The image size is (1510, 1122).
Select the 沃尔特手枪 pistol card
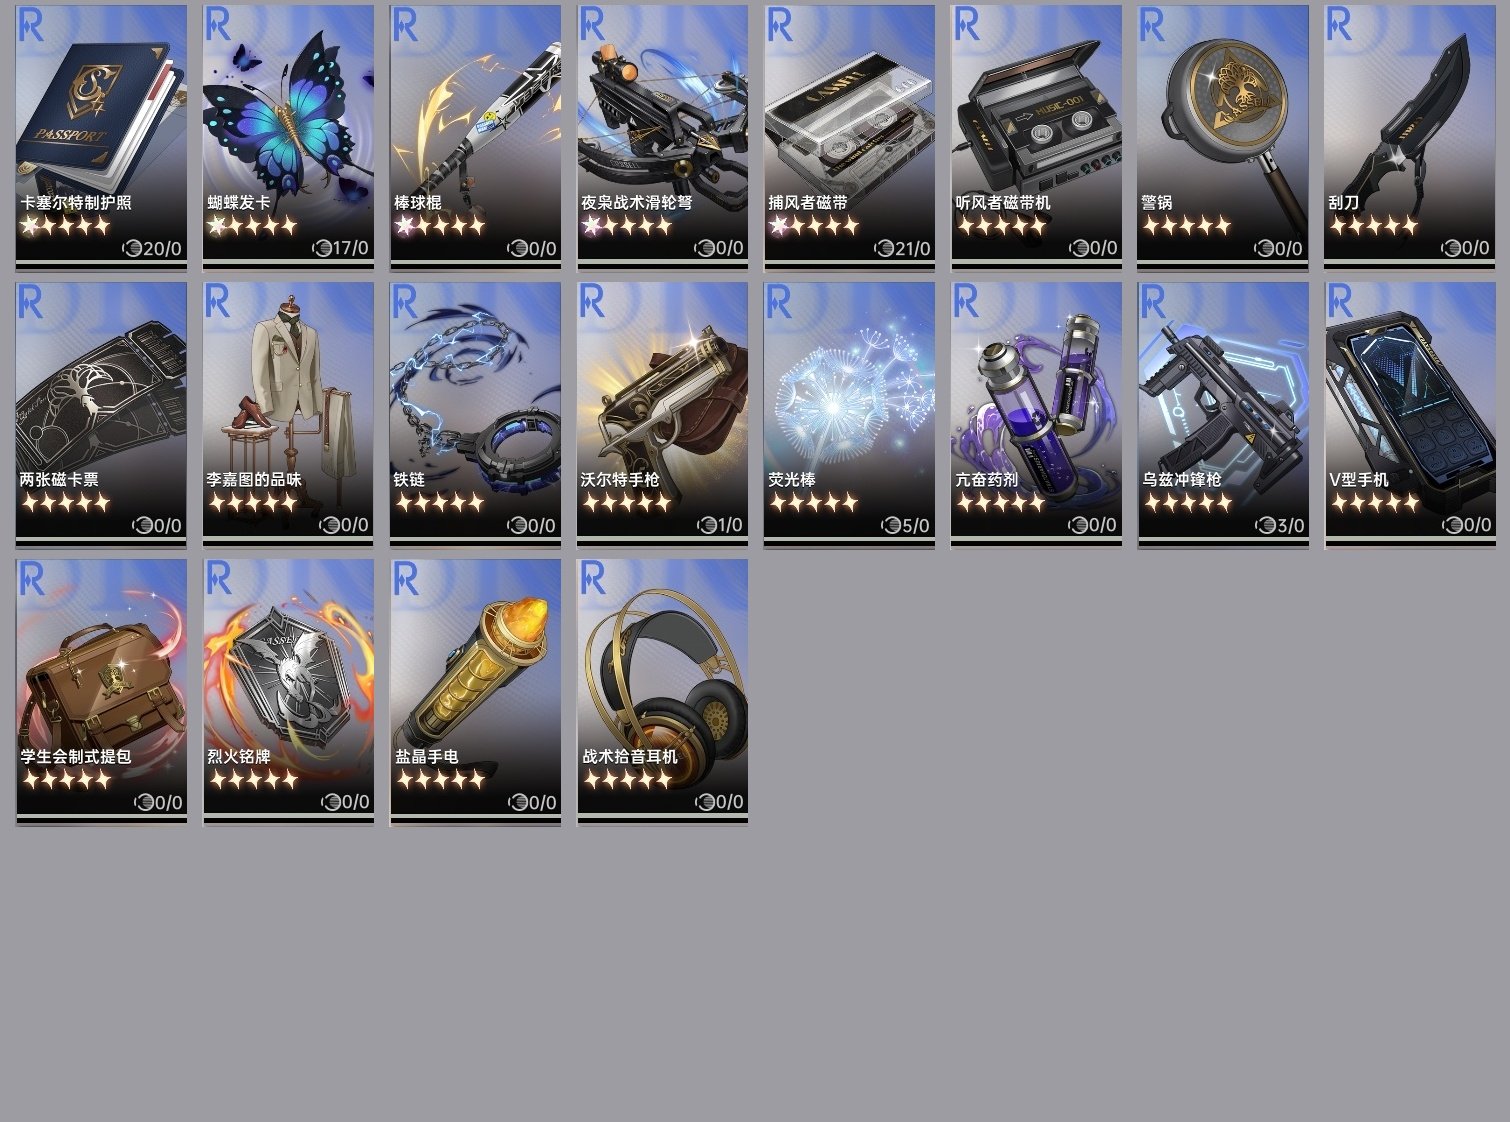(x=662, y=414)
